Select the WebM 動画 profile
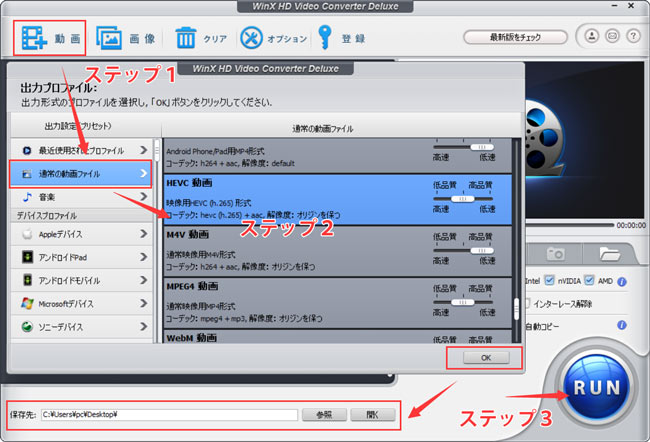 click(x=337, y=337)
